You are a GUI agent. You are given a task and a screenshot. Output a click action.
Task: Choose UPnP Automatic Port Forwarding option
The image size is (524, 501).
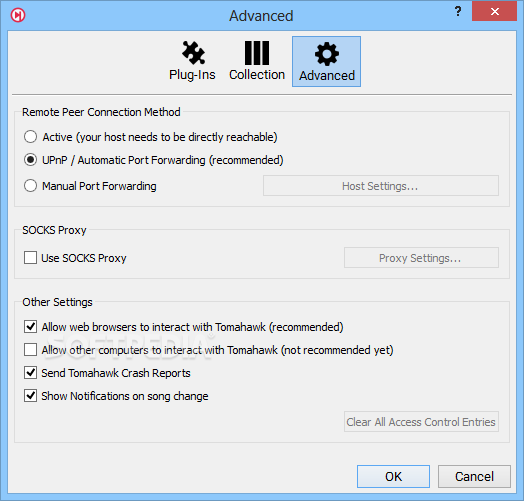[30, 160]
